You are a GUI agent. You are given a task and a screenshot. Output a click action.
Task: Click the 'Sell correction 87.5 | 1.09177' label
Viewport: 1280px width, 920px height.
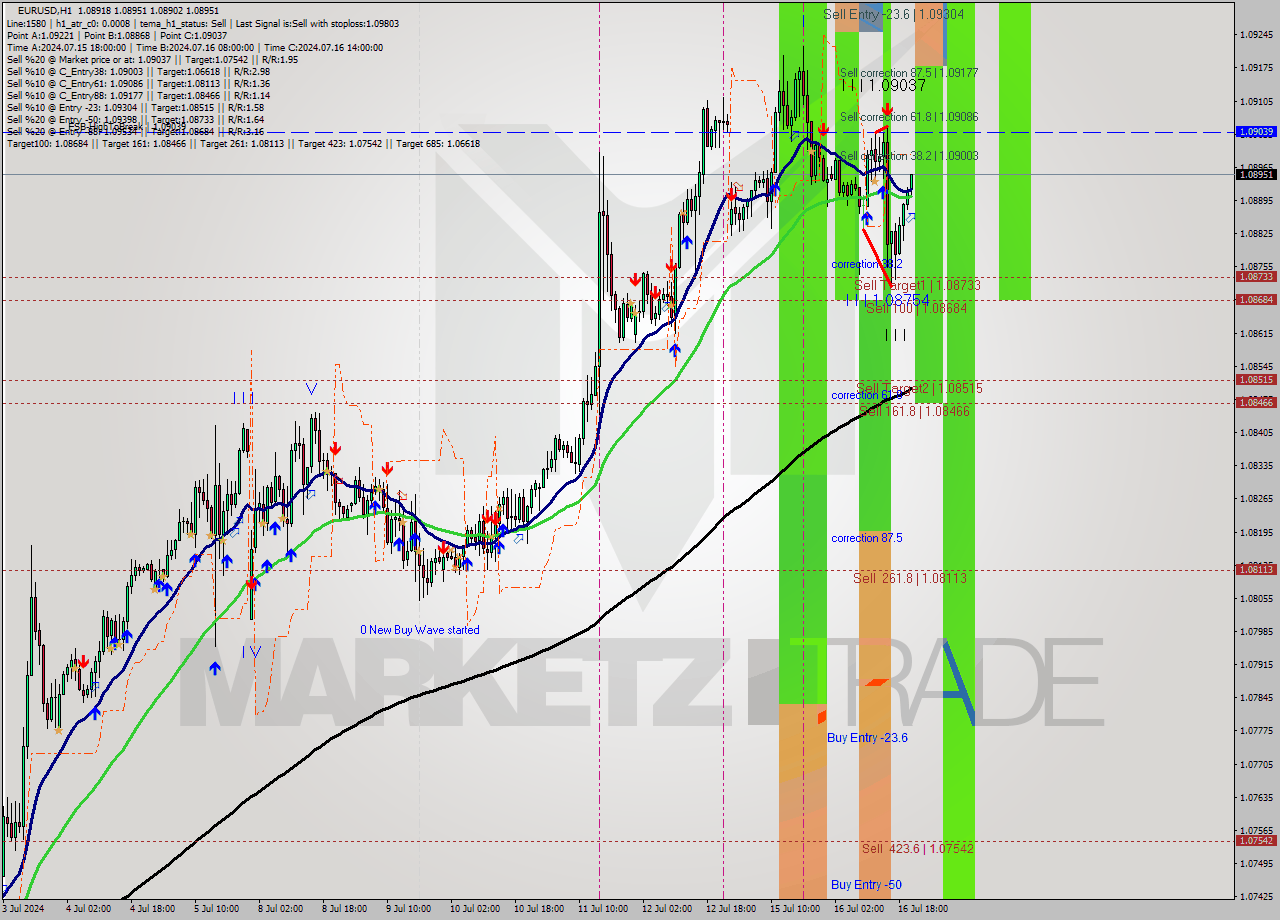909,73
